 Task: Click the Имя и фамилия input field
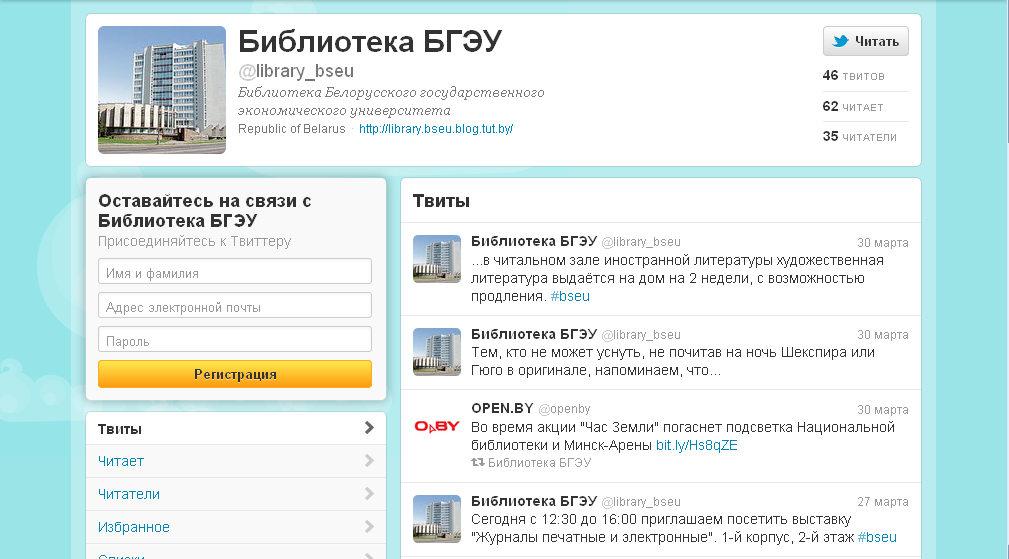[x=235, y=271]
